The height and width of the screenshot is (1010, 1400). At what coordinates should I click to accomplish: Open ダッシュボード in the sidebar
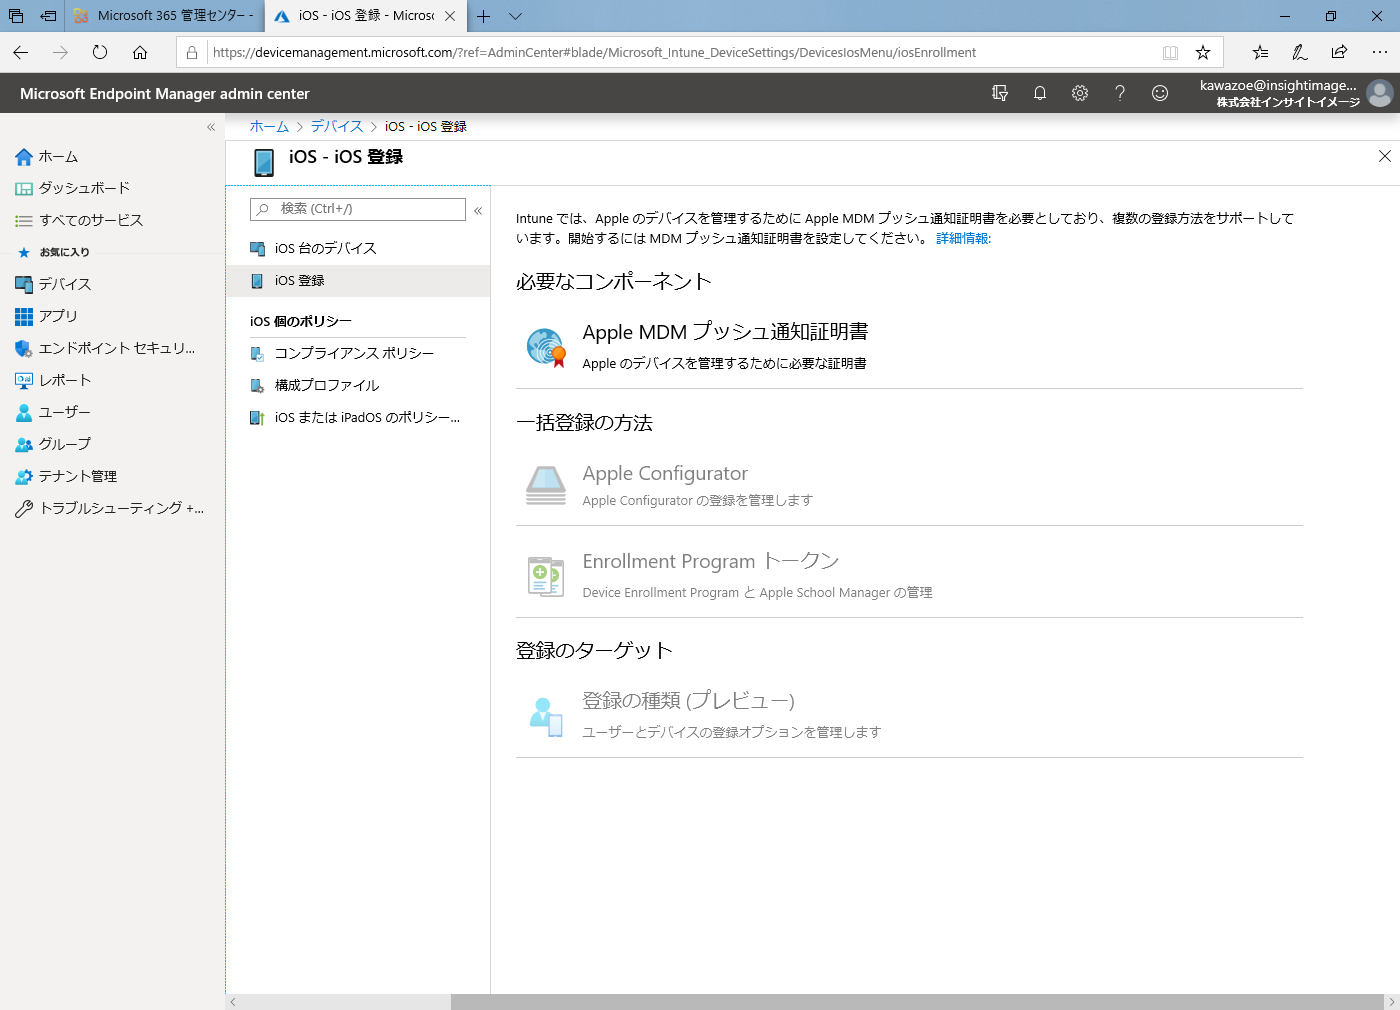pos(84,188)
